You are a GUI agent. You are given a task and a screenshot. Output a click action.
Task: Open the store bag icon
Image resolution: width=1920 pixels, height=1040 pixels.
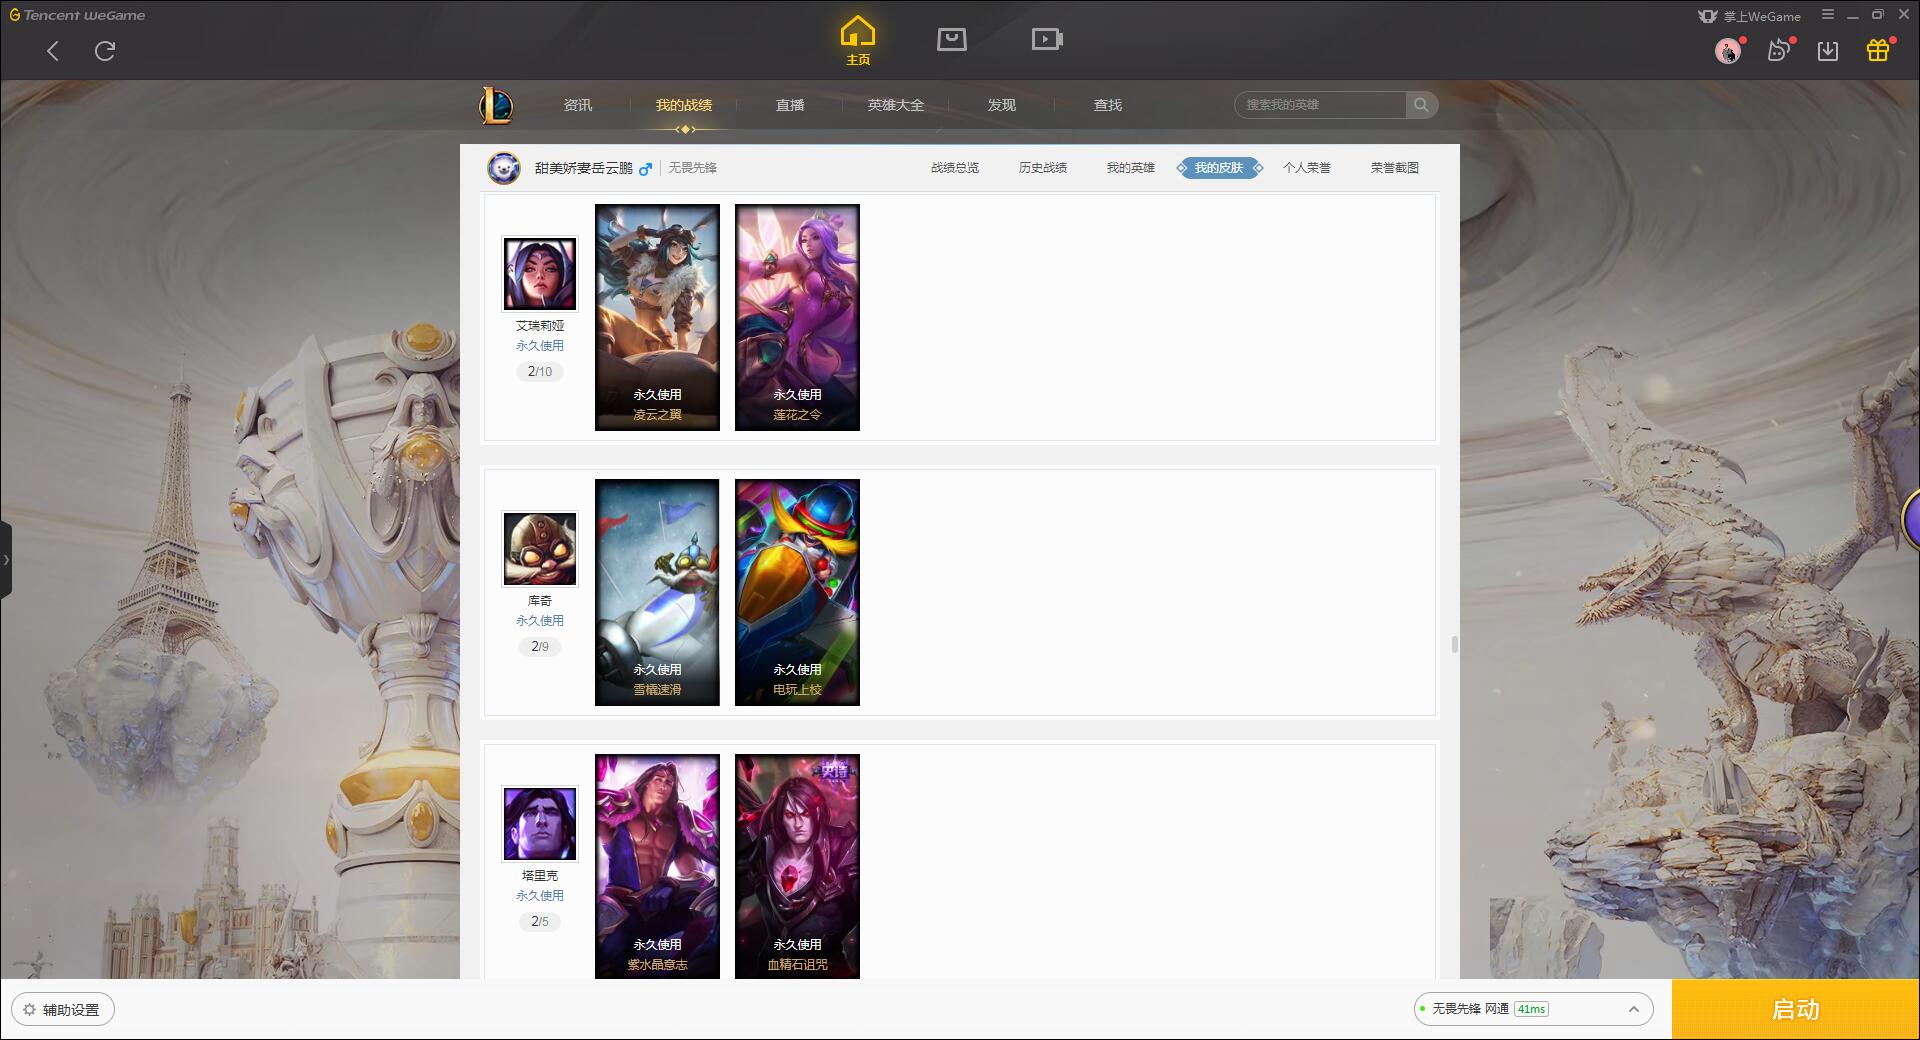pos(951,39)
